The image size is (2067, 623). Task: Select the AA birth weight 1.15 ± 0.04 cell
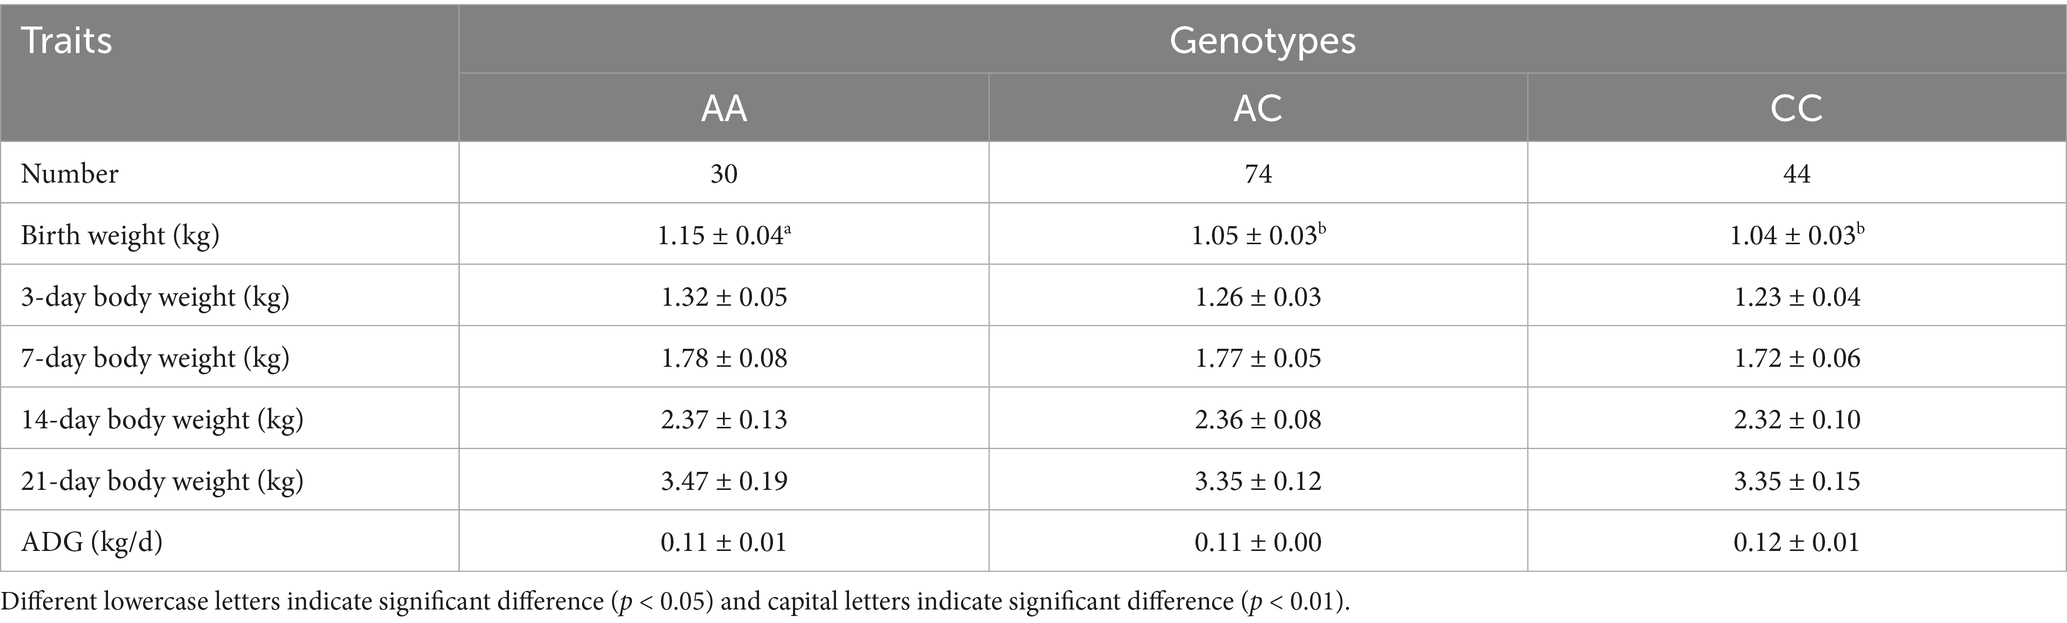[x=723, y=235]
